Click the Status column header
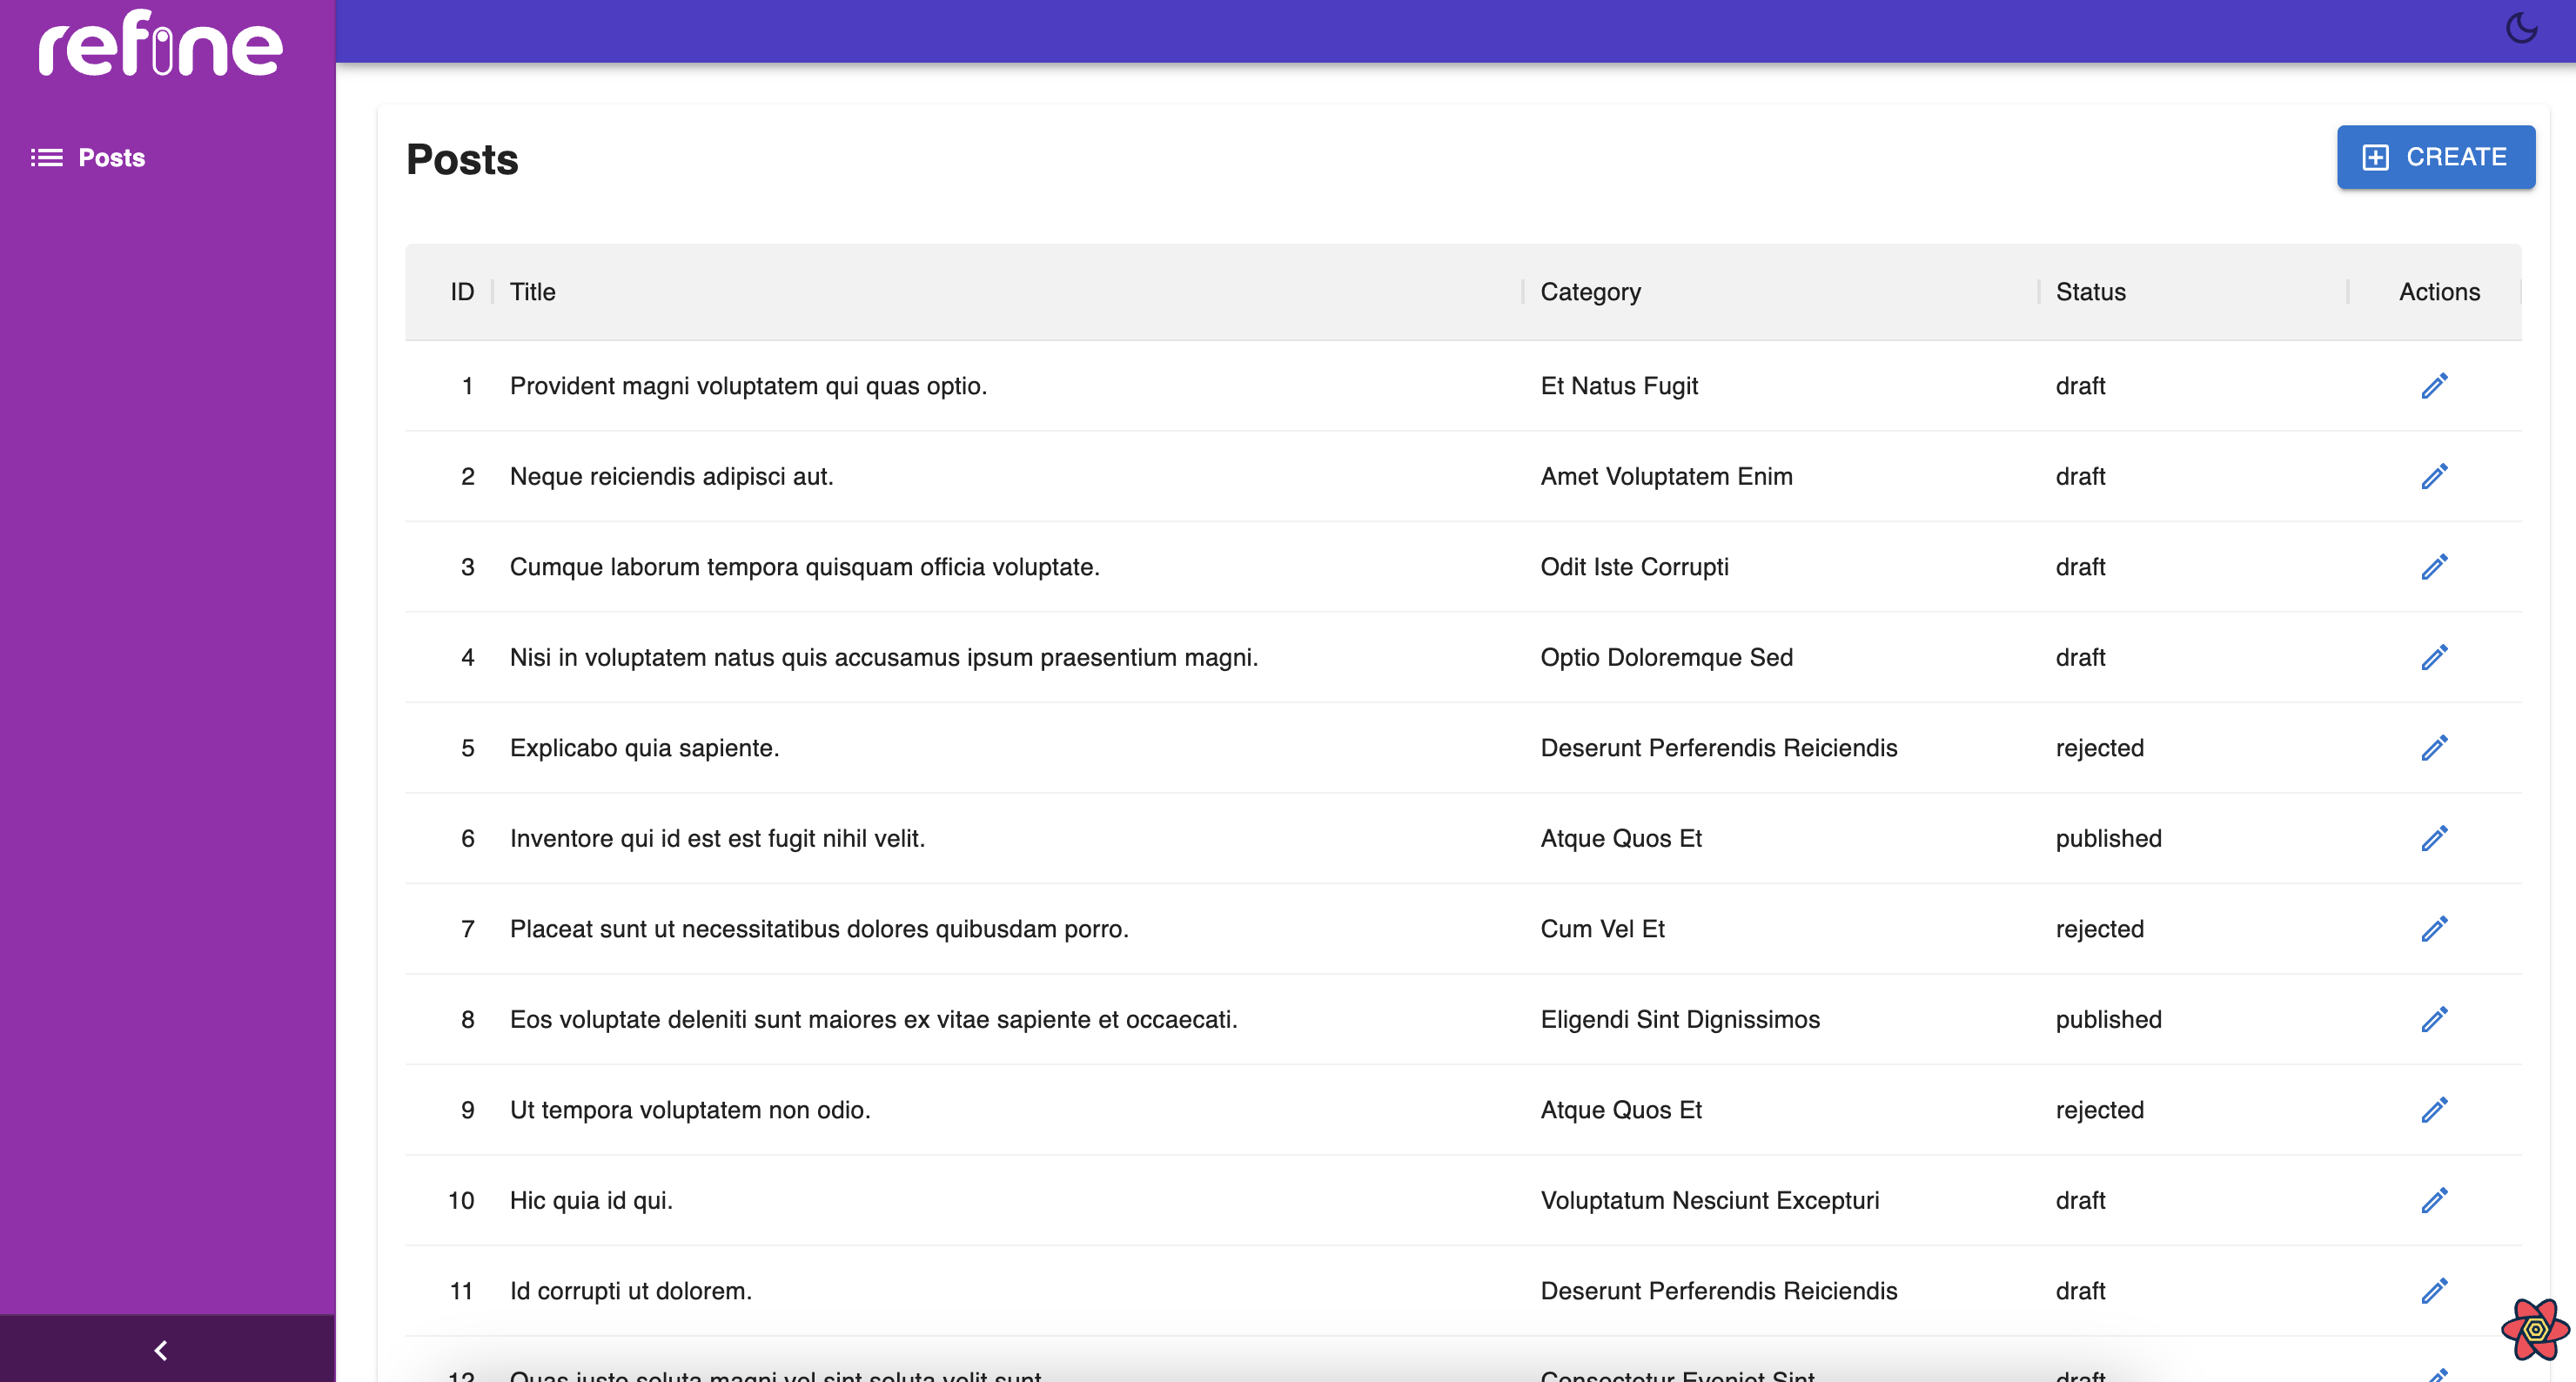Image resolution: width=2576 pixels, height=1382 pixels. pyautogui.click(x=2090, y=292)
